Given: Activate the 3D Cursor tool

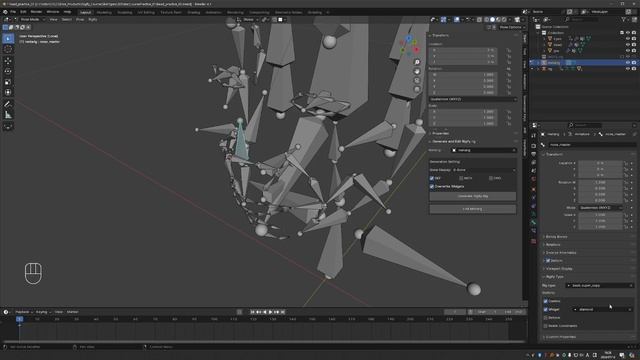Looking at the screenshot, I should coord(8,49).
